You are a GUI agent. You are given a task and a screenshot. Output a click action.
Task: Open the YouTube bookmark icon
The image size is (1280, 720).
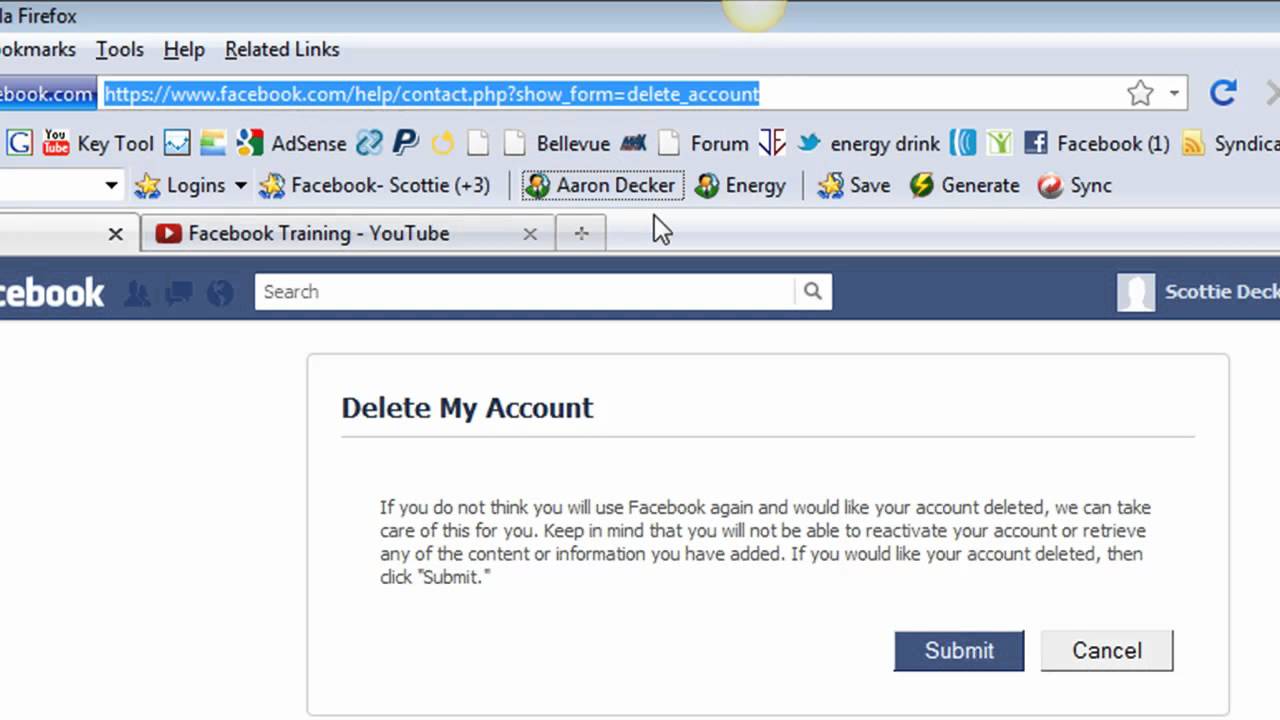point(56,143)
